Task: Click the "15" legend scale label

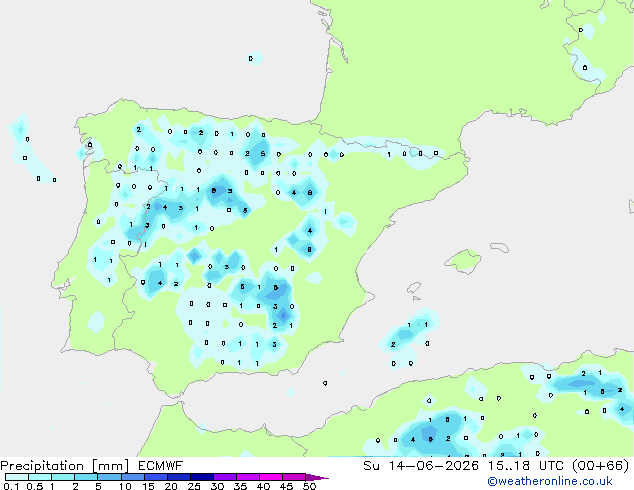Action: point(148,486)
